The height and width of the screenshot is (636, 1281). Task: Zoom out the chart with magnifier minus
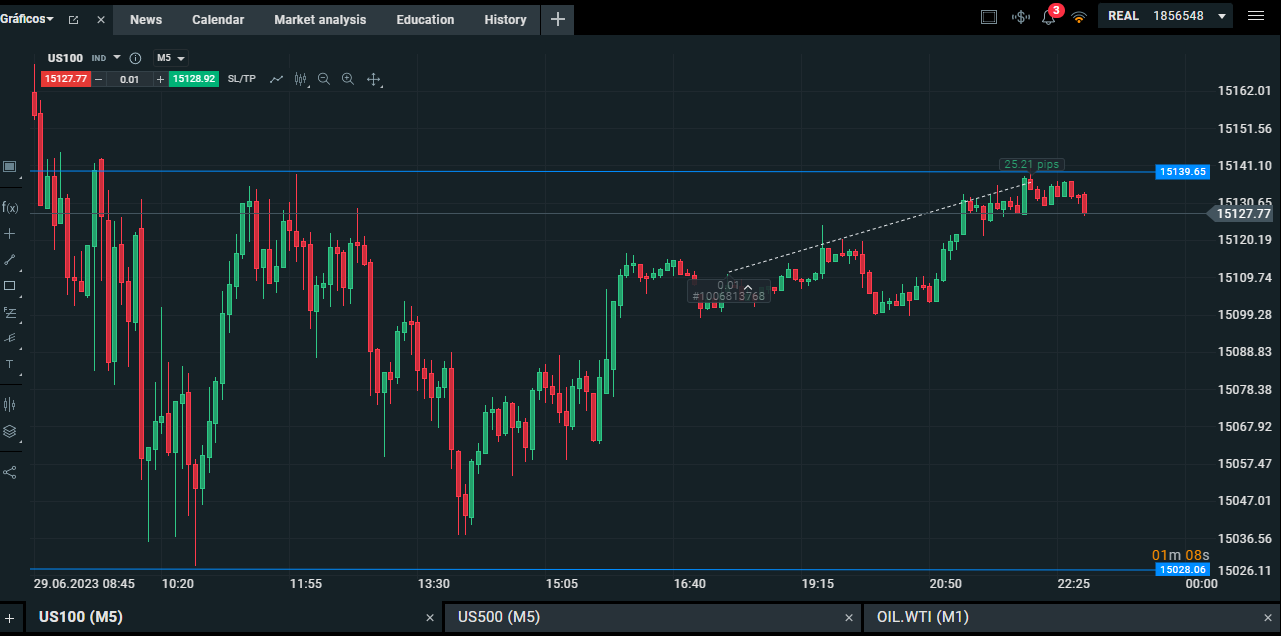click(324, 79)
